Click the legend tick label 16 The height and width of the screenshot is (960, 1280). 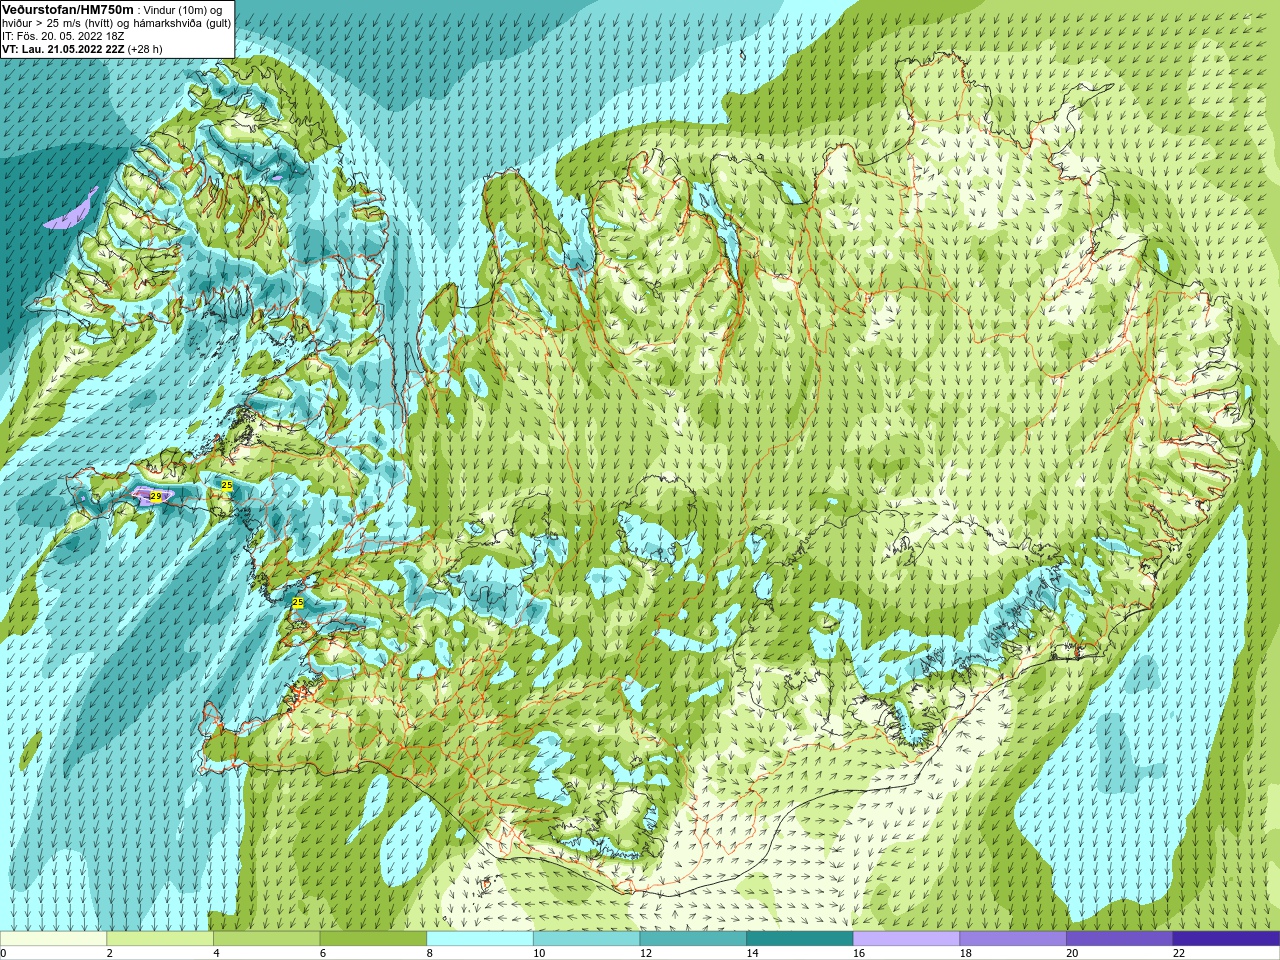click(x=859, y=953)
